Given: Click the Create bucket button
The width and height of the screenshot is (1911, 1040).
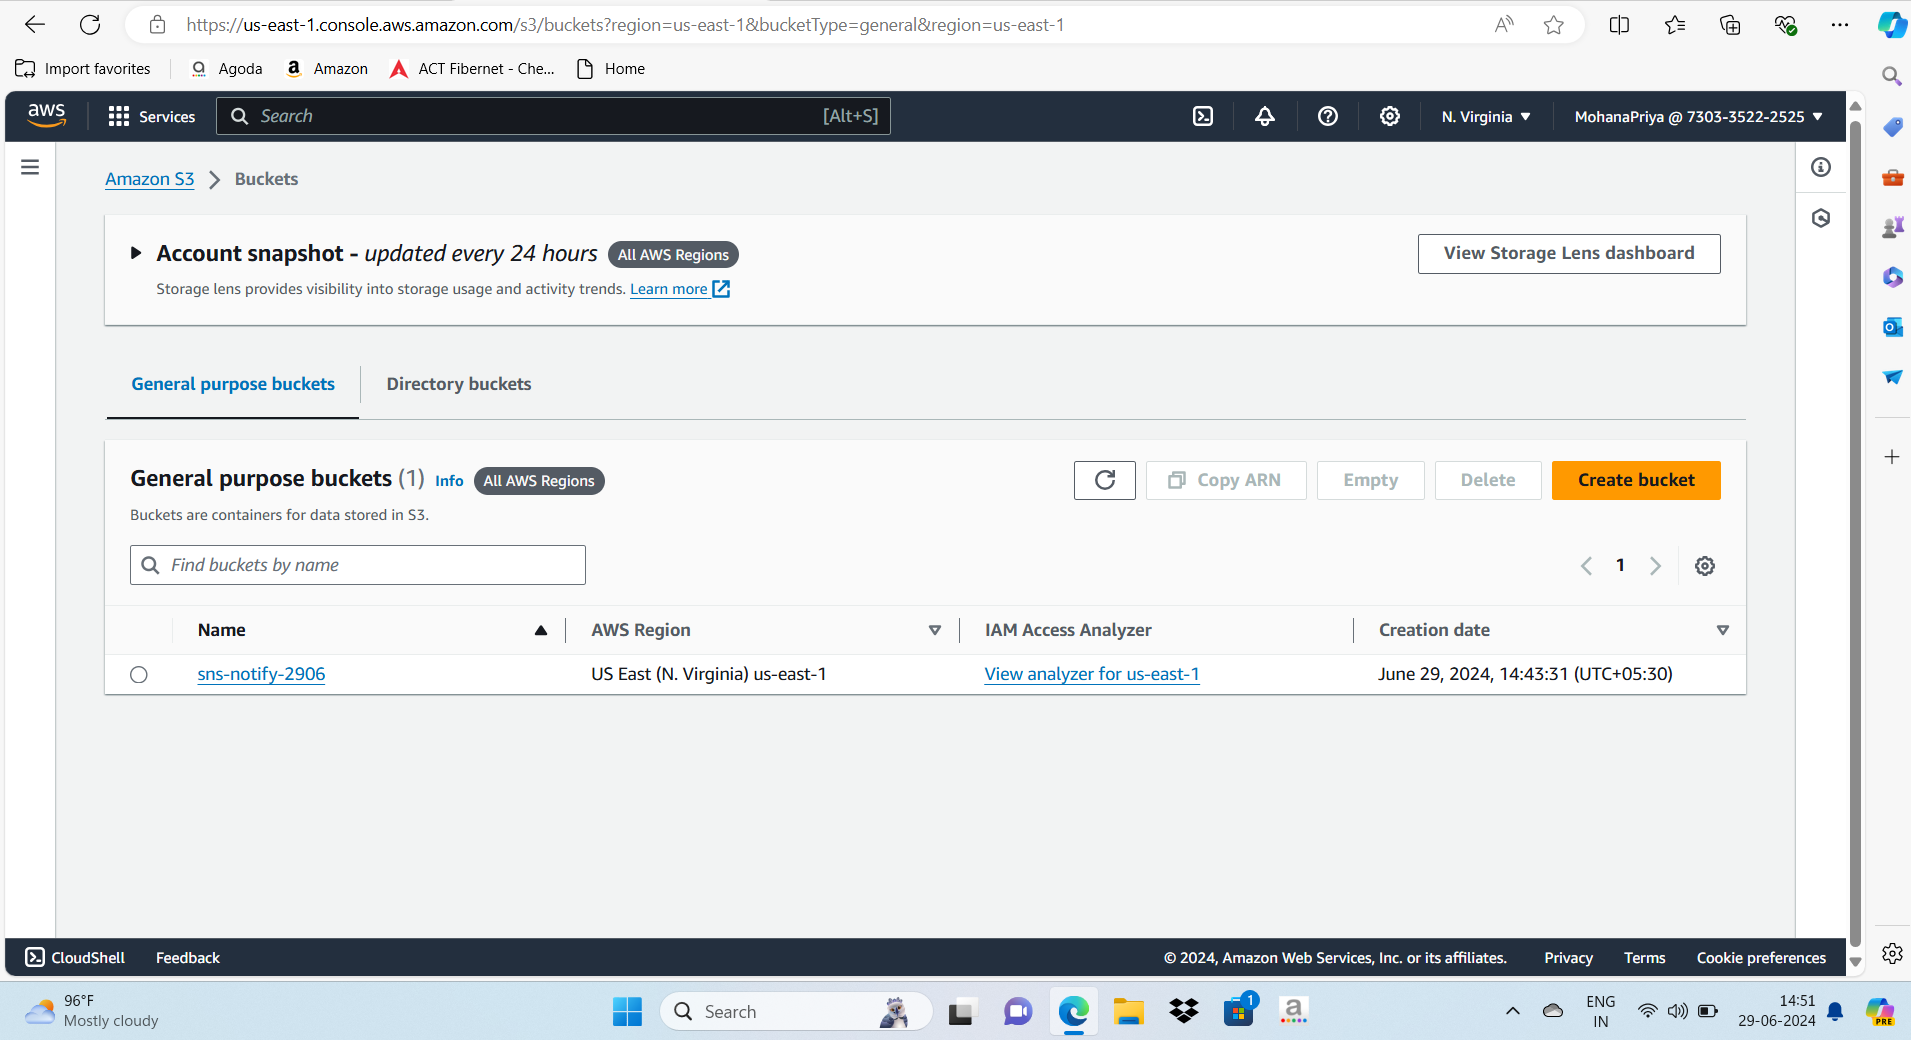Looking at the screenshot, I should tap(1636, 480).
